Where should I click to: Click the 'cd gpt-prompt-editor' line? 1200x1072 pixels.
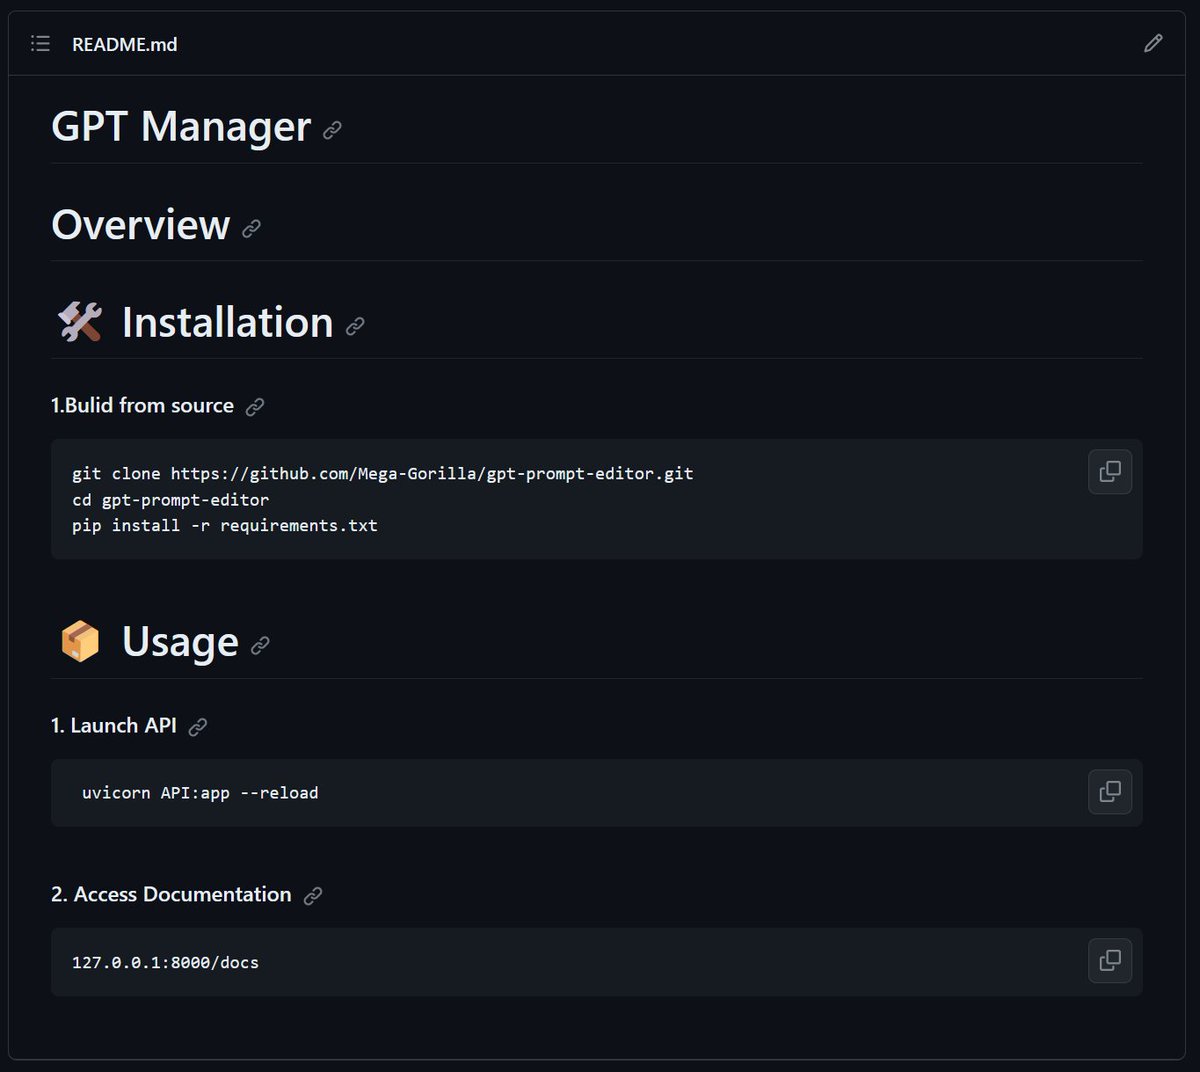click(x=171, y=499)
